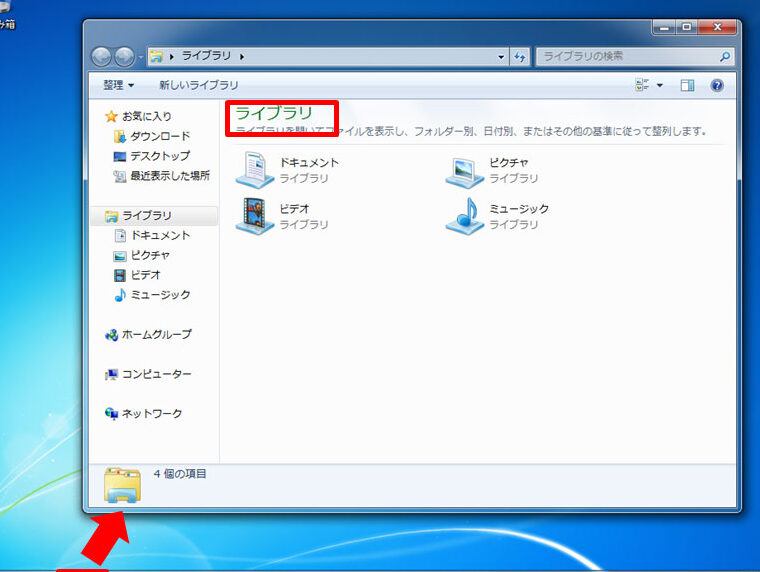Click the Forward navigation arrow
The height and width of the screenshot is (572, 760).
[x=124, y=57]
